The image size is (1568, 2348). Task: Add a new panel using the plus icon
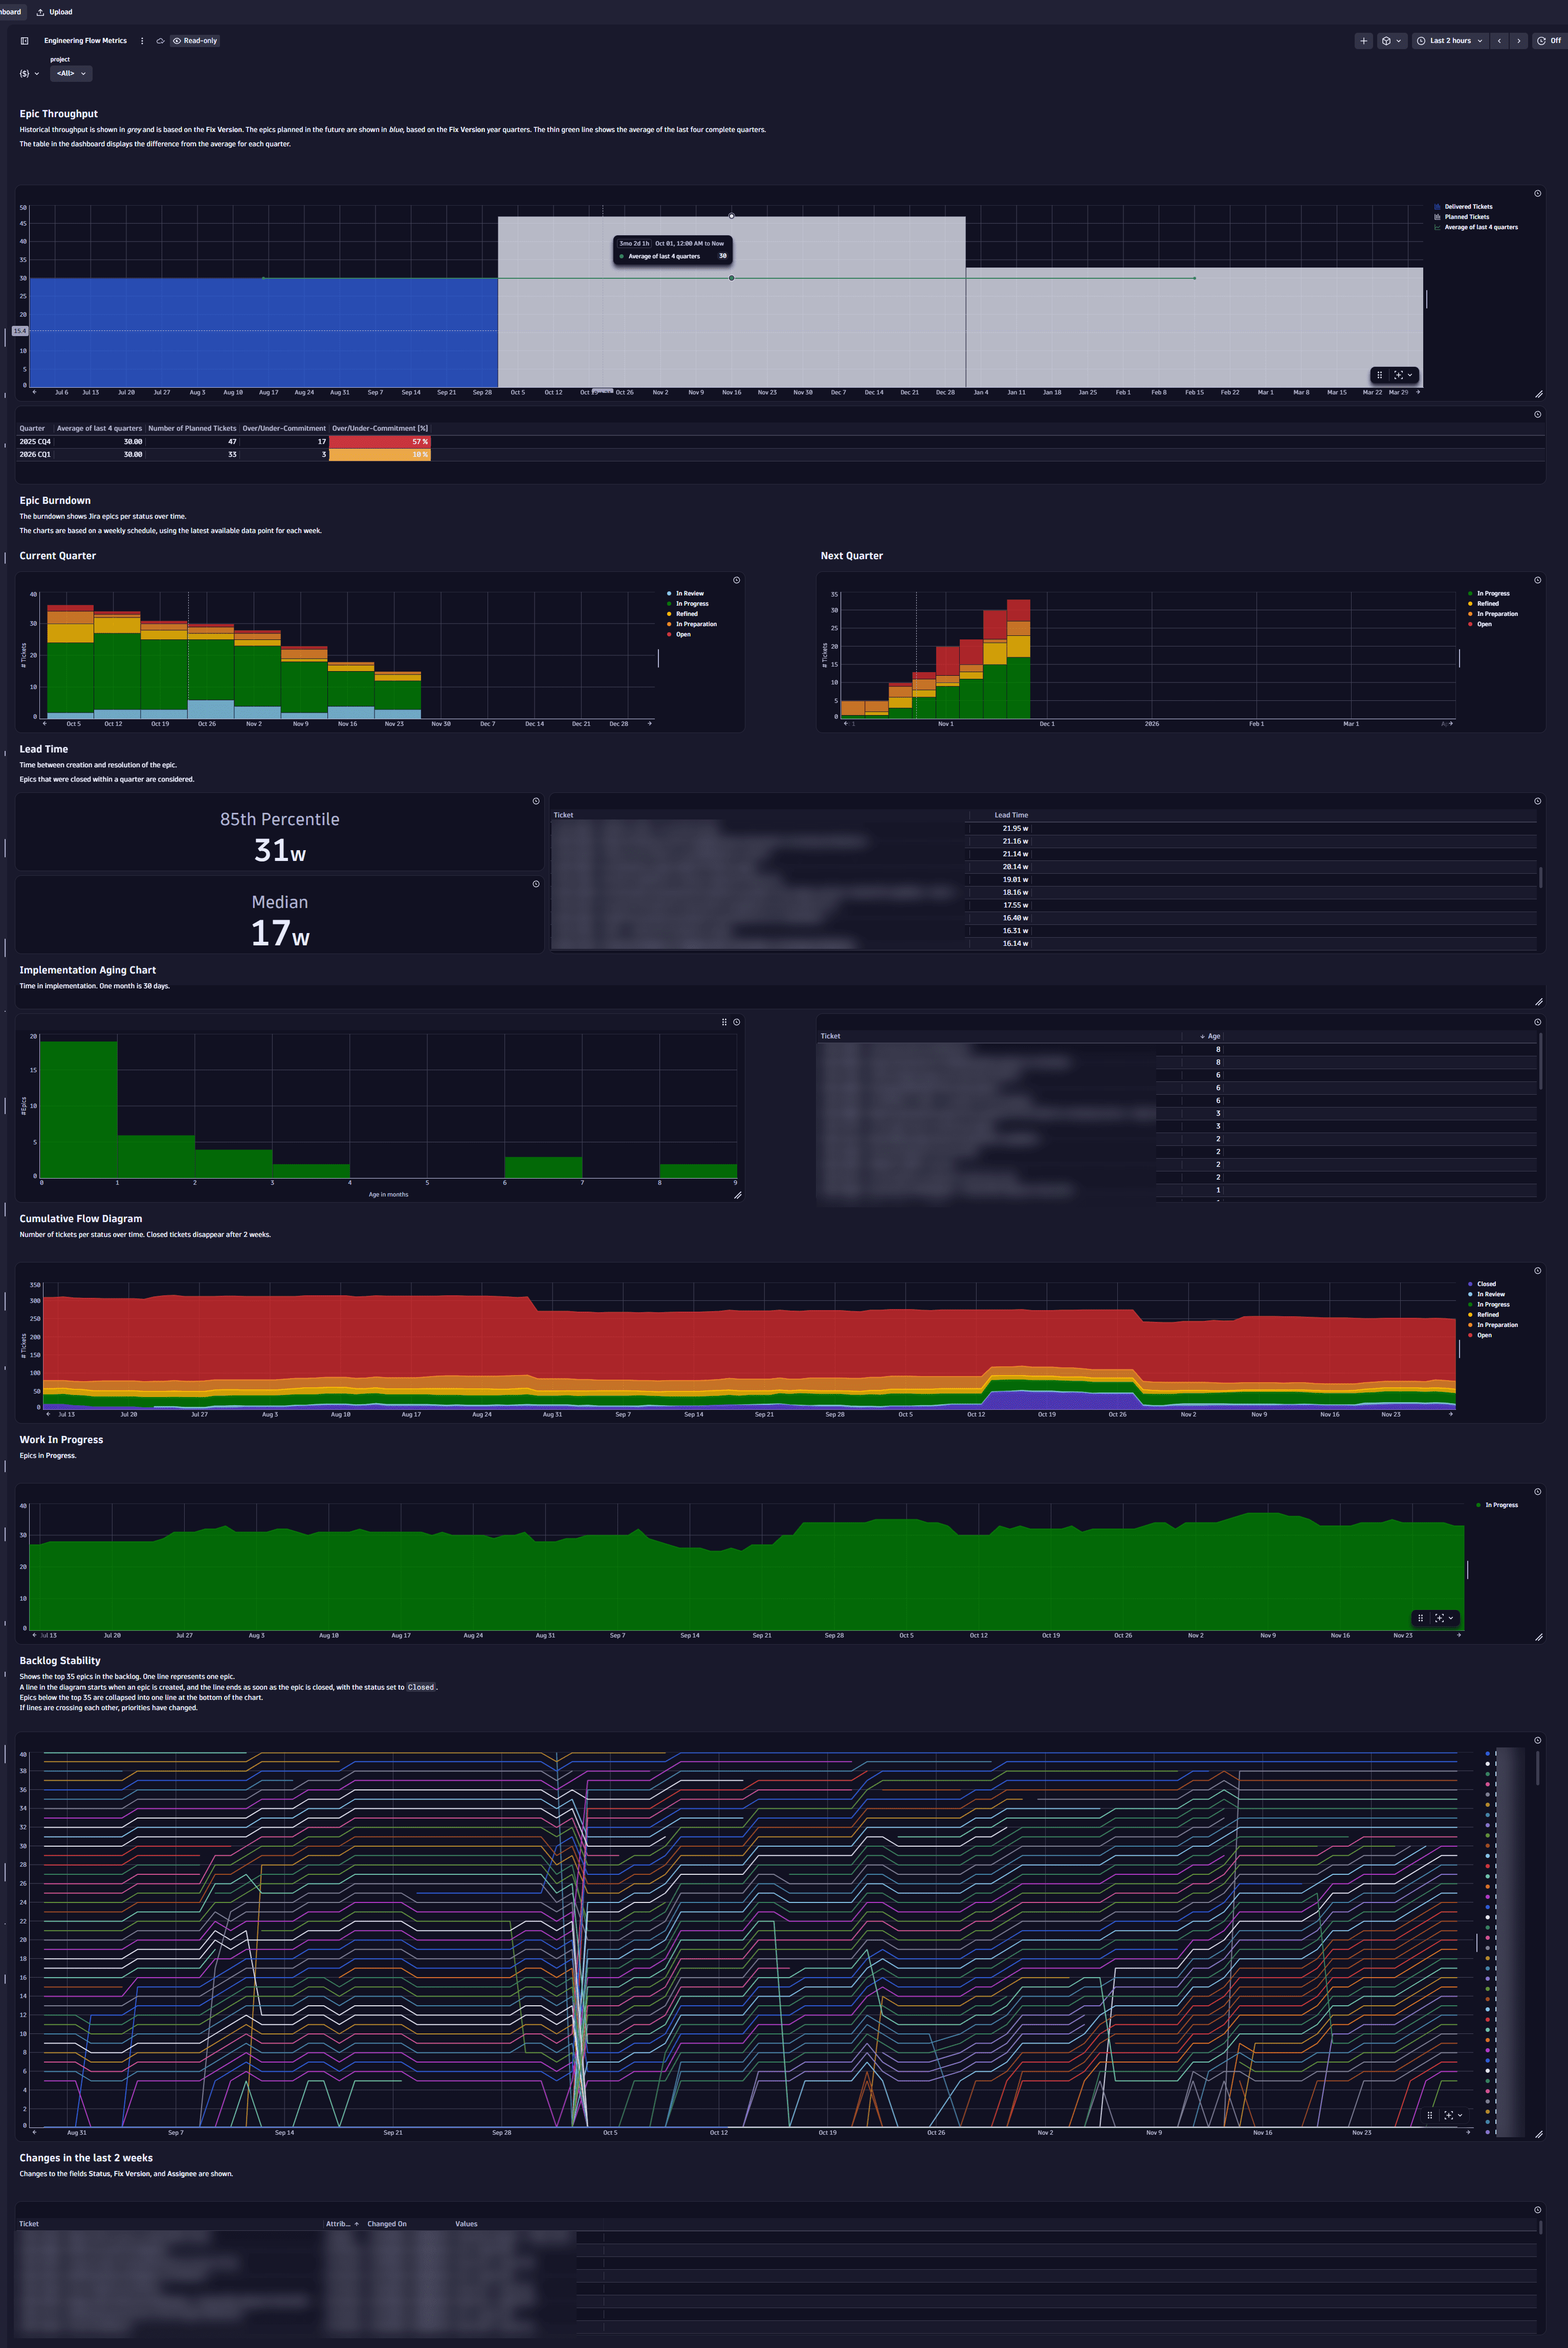point(1364,41)
